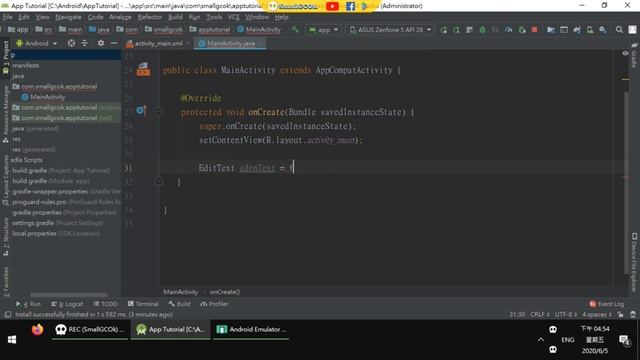Click fold end marker on line 32

coord(159,181)
